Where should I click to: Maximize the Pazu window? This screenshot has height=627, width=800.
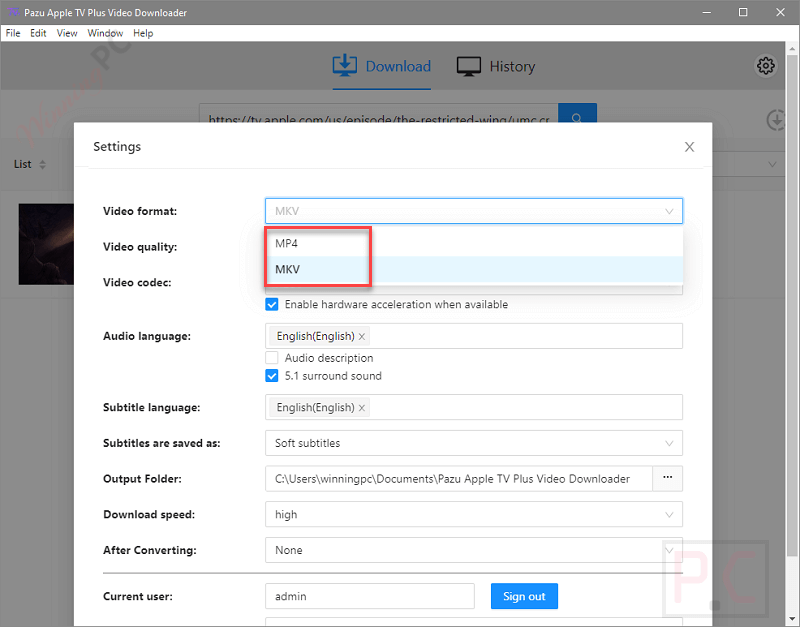point(743,12)
